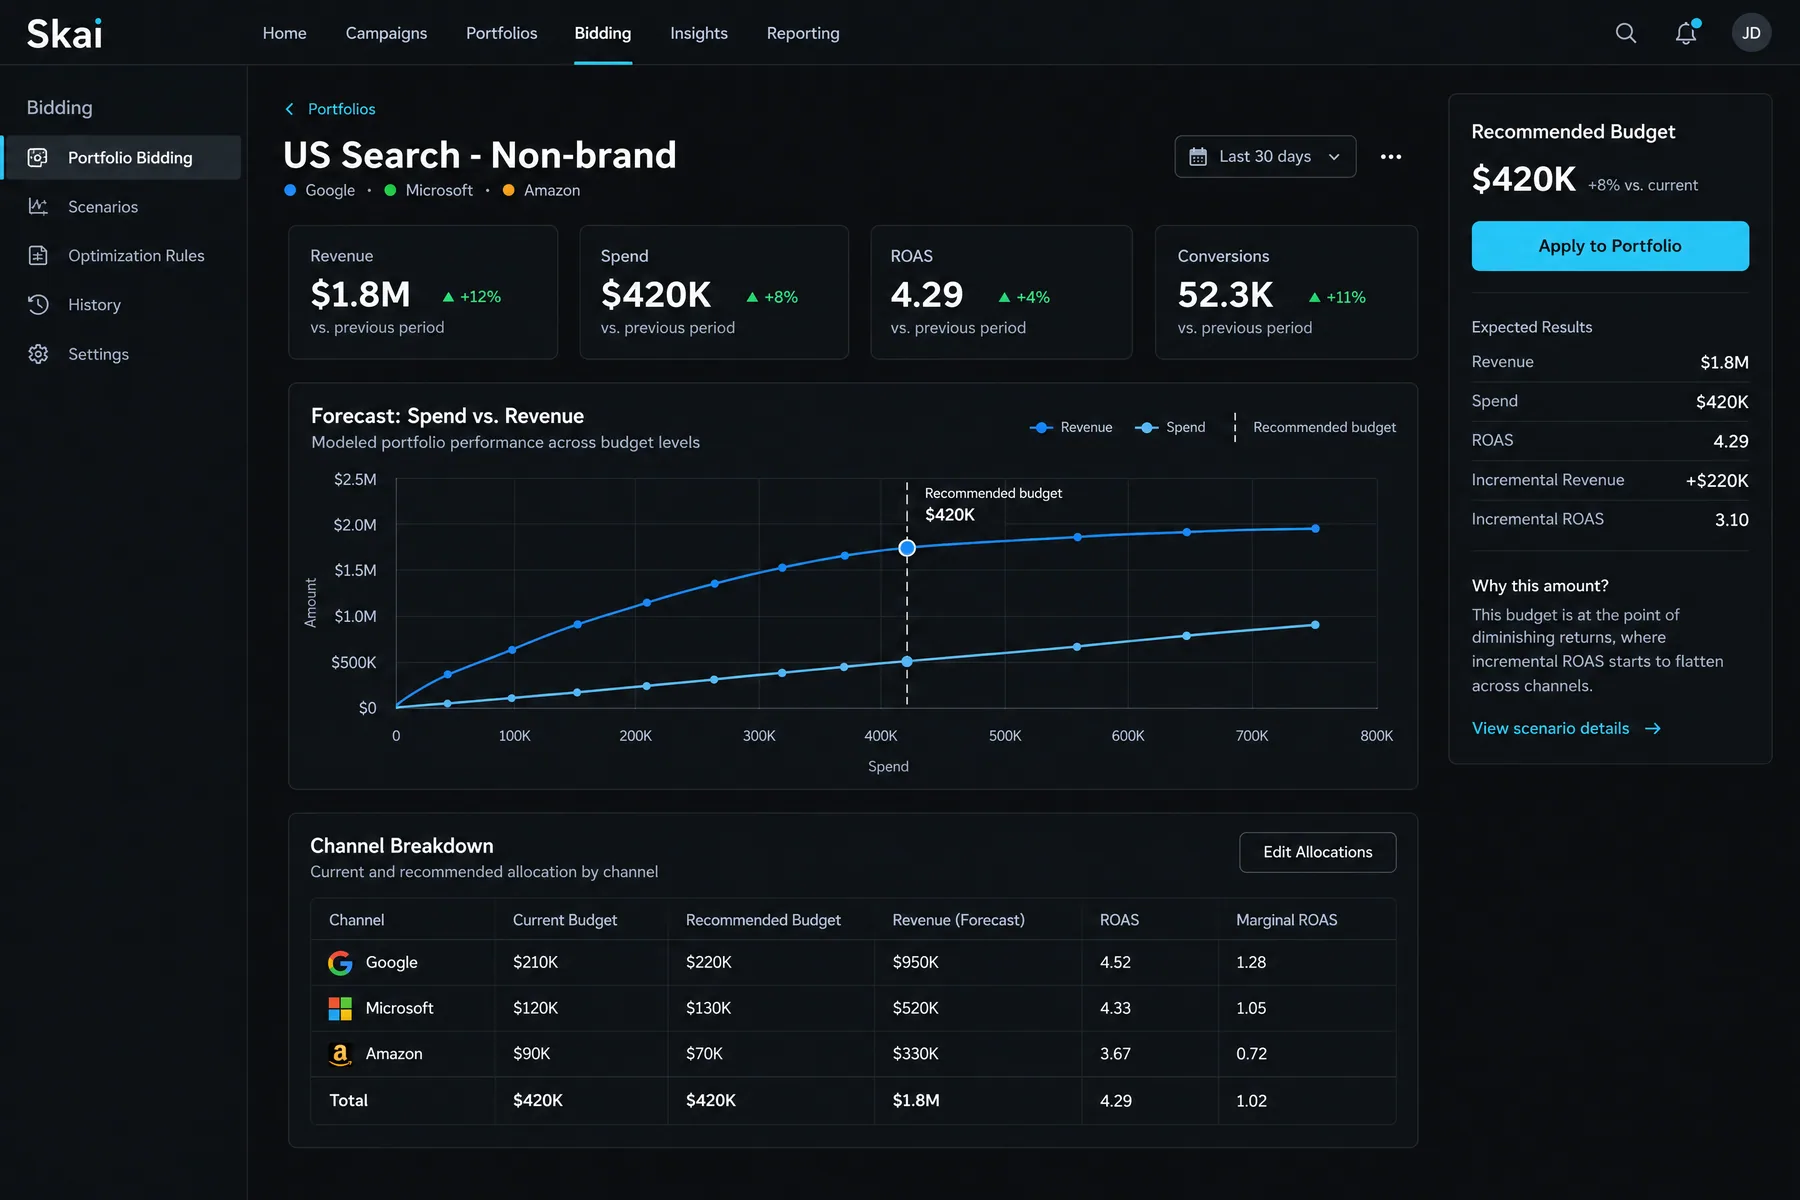Screen dimensions: 1800x1200
Task: Click the recommended budget point on Revenue curve
Action: point(907,548)
